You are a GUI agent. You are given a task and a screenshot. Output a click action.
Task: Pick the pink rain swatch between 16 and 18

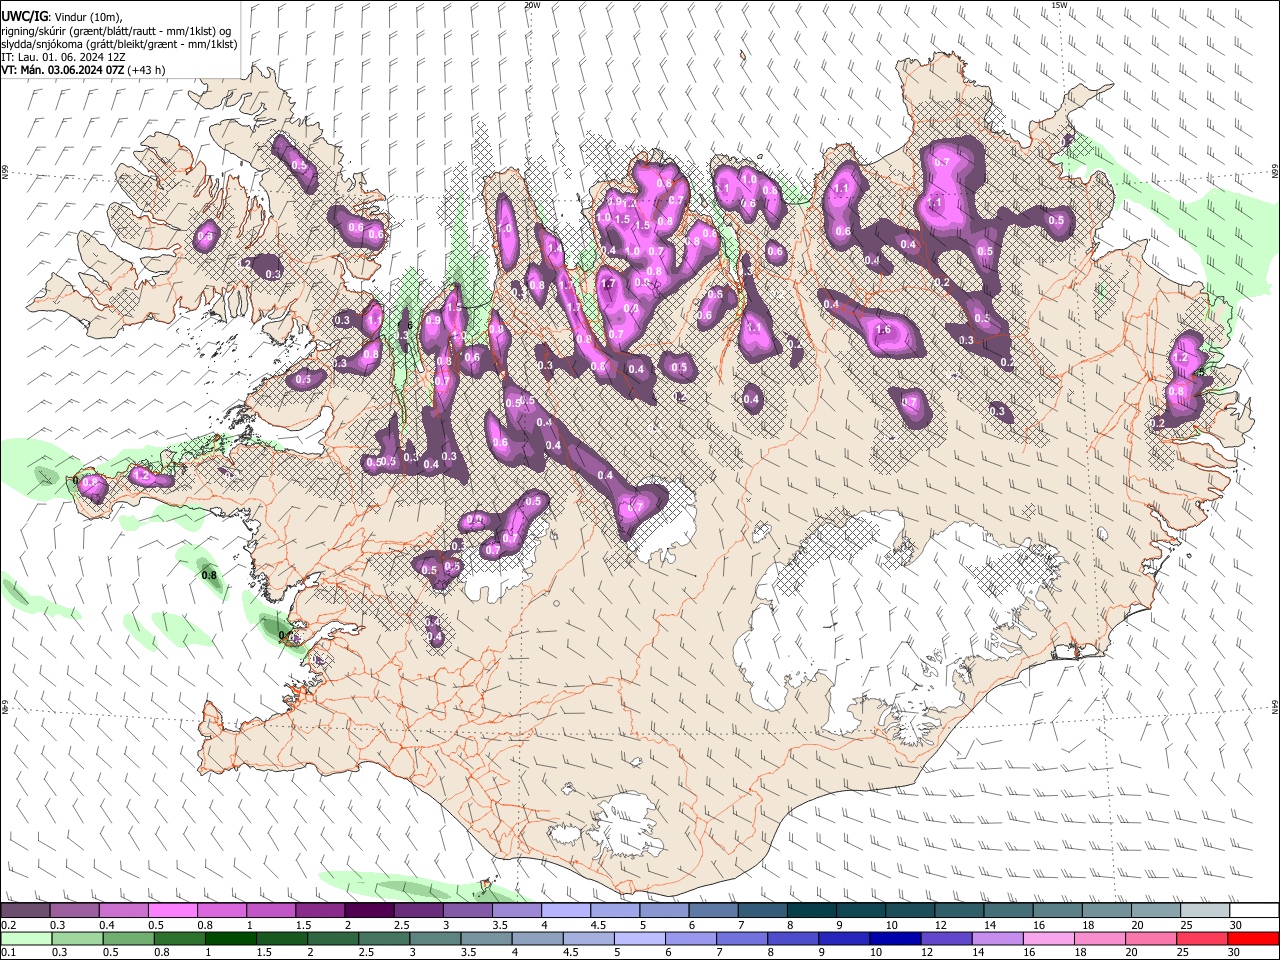click(x=1048, y=938)
